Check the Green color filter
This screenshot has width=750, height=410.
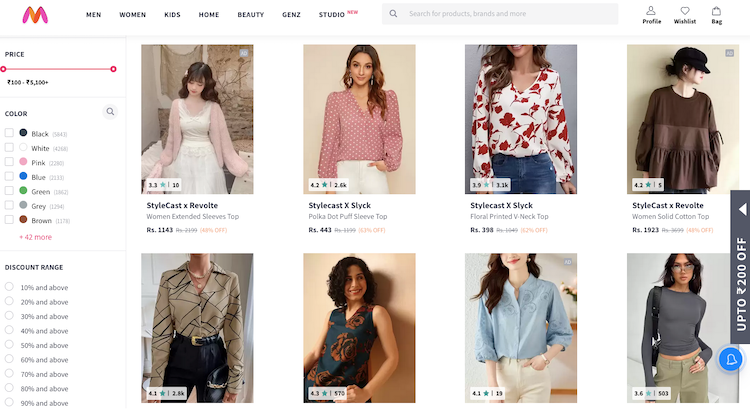click(x=9, y=190)
